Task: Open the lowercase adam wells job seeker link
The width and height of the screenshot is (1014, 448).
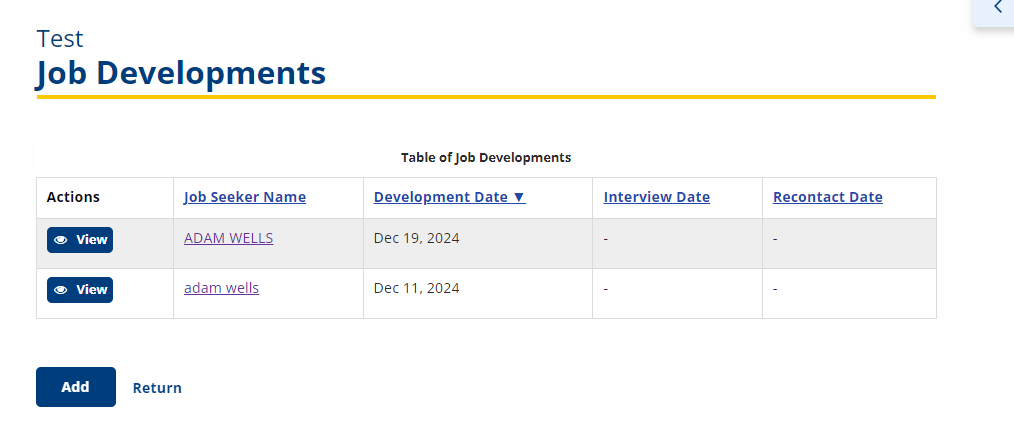Action: [221, 288]
